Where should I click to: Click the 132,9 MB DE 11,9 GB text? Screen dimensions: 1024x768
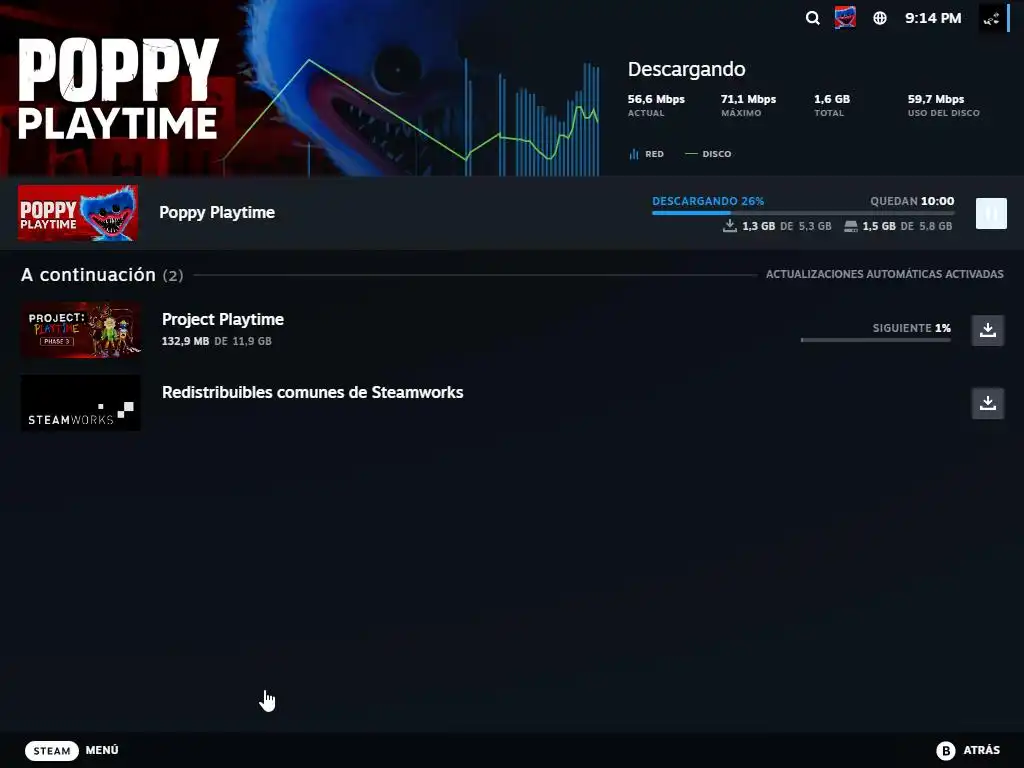(216, 341)
